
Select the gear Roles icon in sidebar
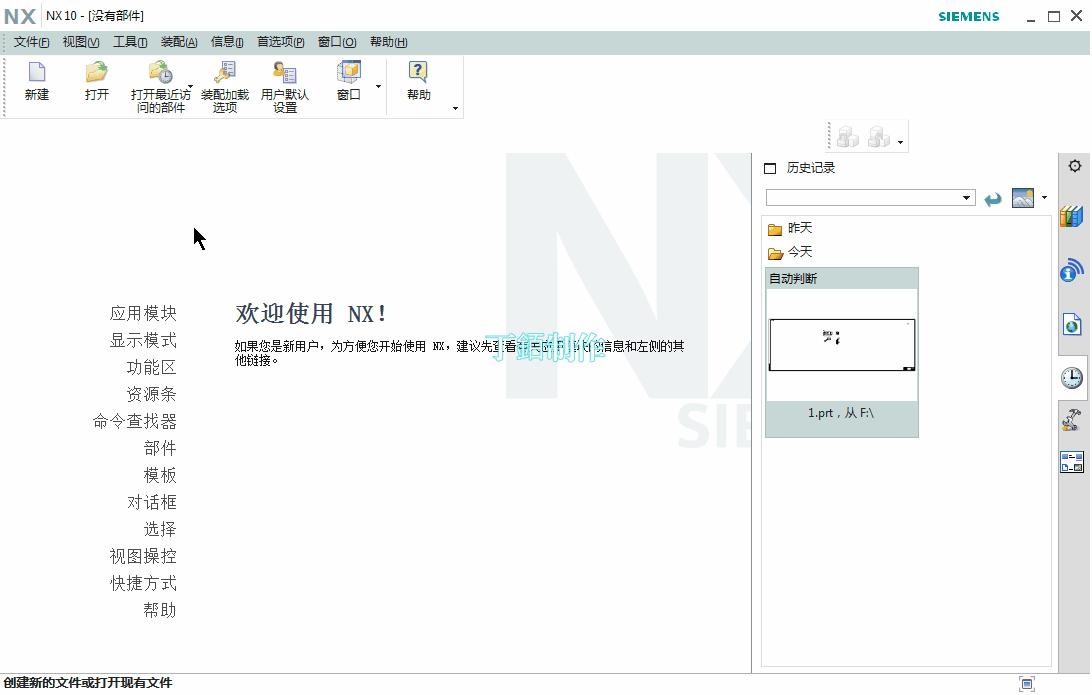coord(1073,167)
